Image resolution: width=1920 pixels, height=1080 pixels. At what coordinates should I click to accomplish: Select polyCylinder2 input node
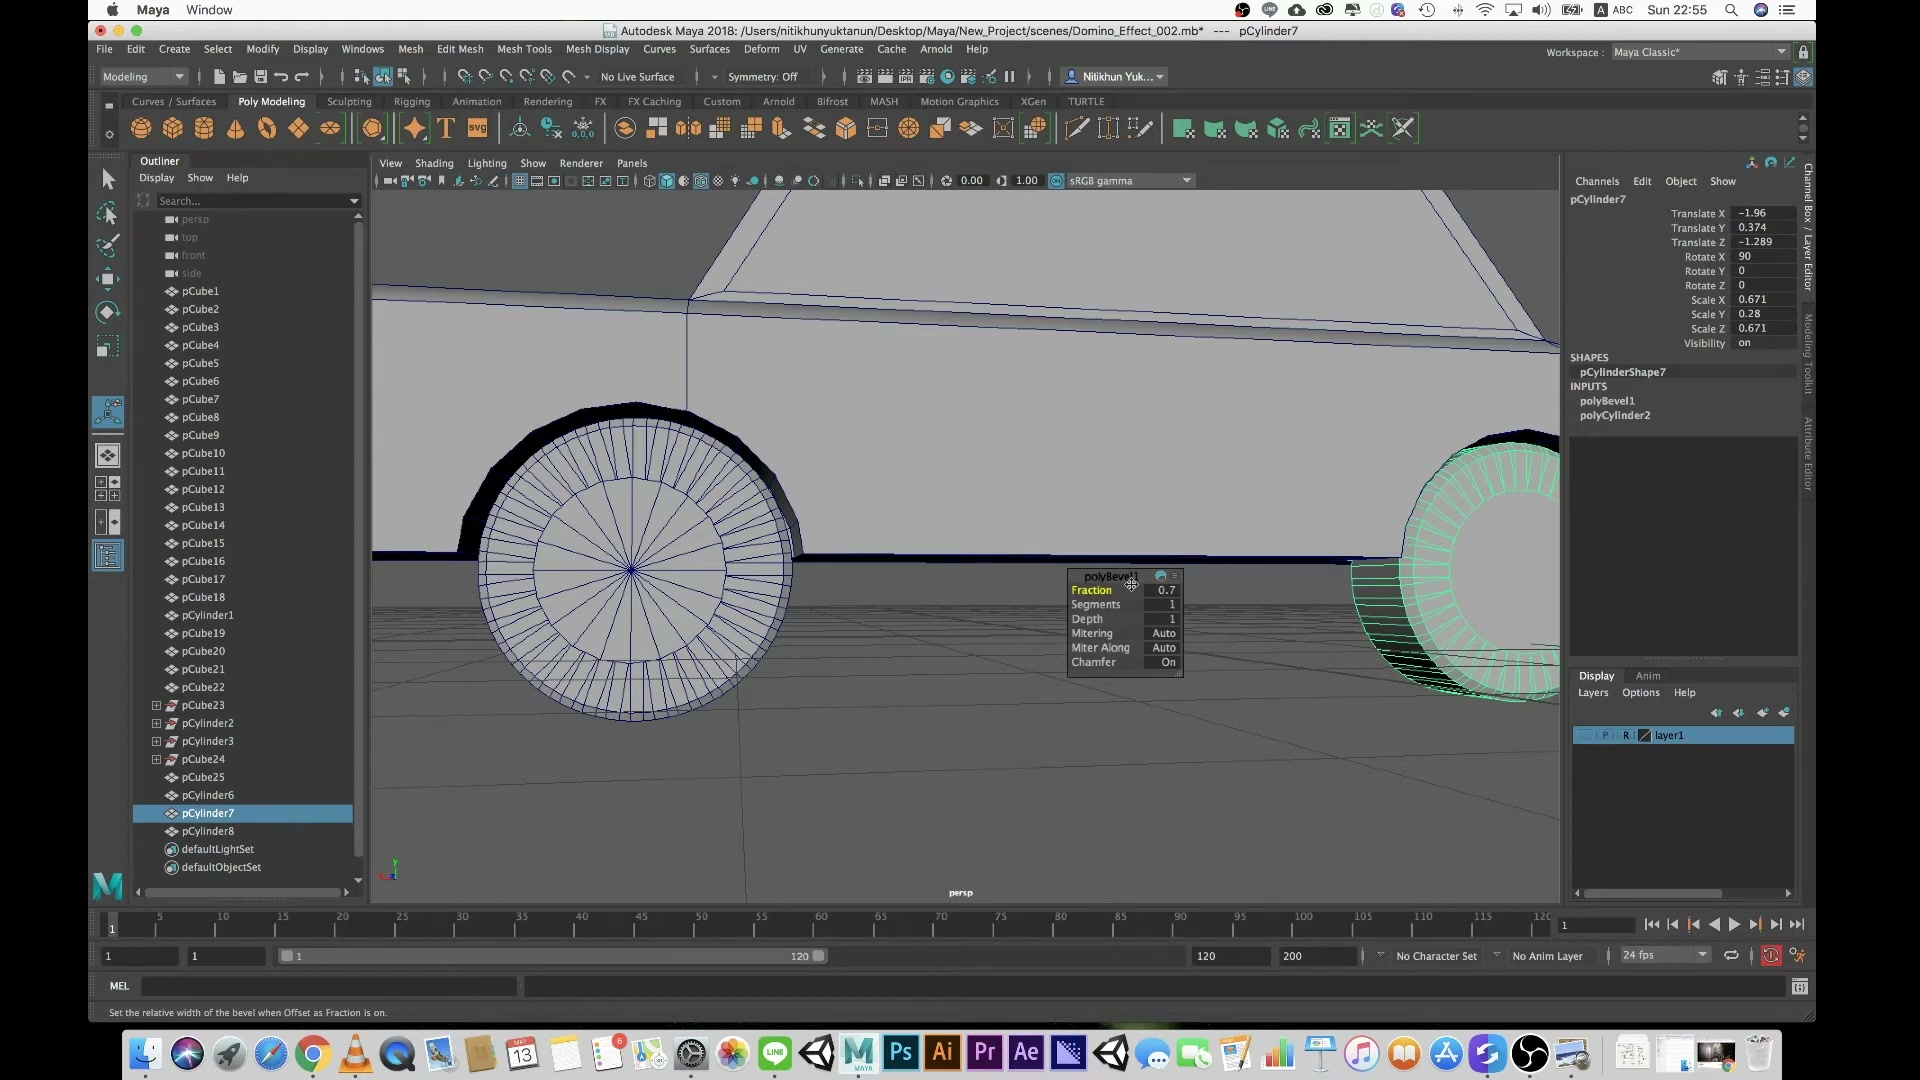pyautogui.click(x=1615, y=416)
